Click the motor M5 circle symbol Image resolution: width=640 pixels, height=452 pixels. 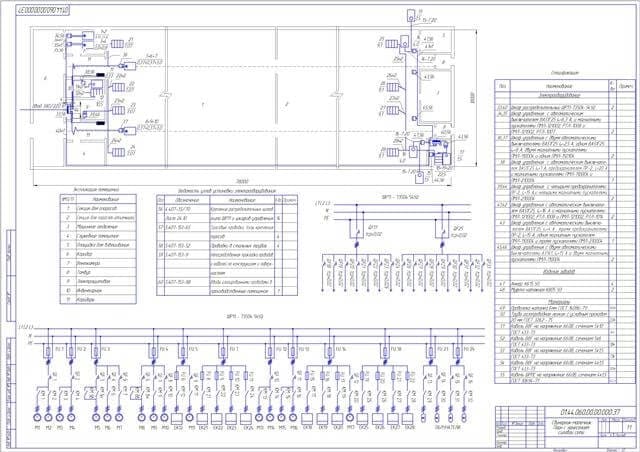[96, 417]
